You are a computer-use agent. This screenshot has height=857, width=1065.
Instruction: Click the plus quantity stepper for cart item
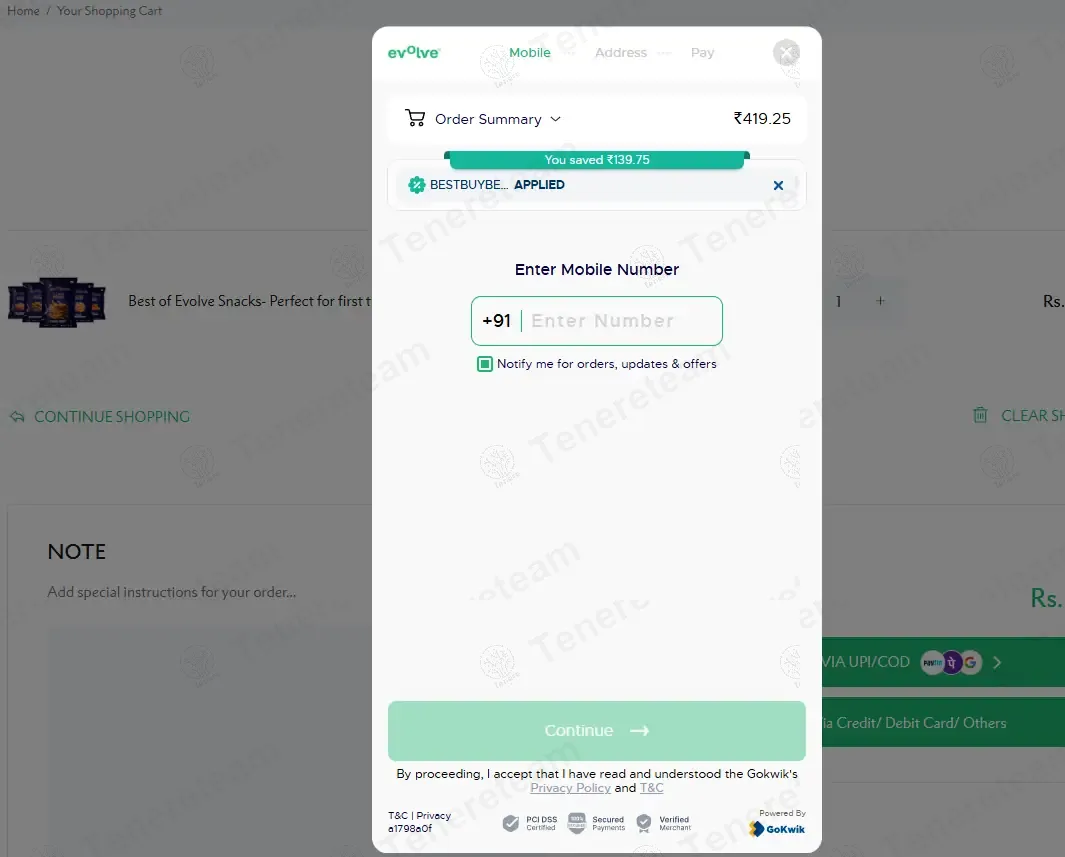(880, 301)
